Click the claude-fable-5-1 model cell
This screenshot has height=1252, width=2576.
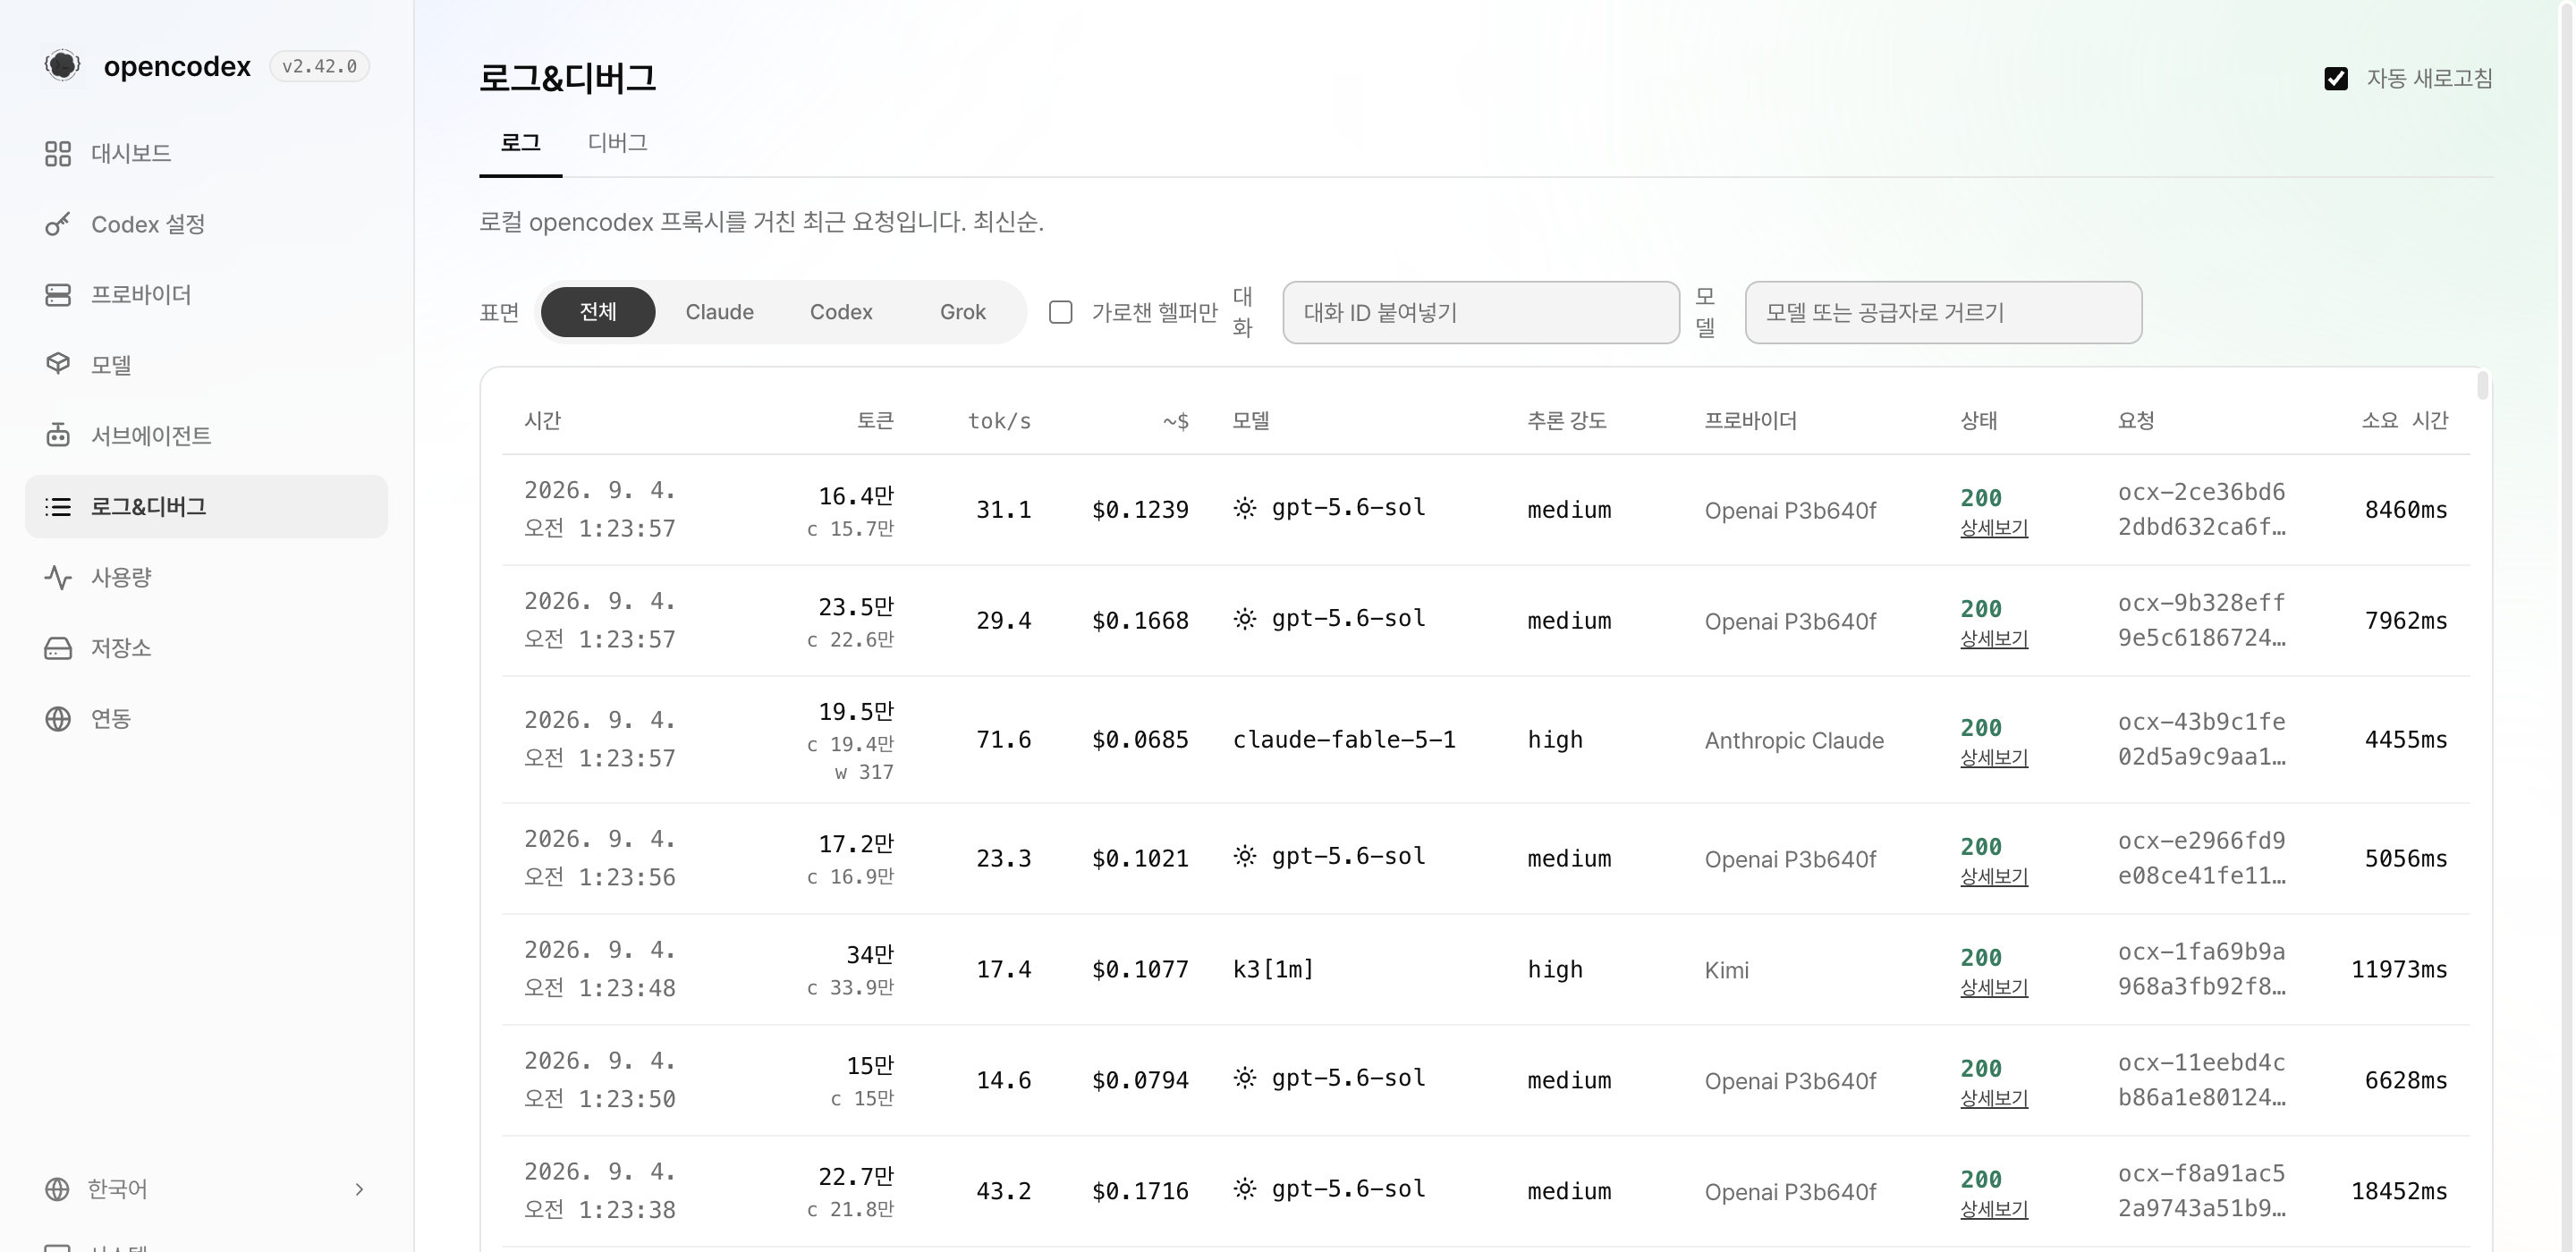[1344, 739]
